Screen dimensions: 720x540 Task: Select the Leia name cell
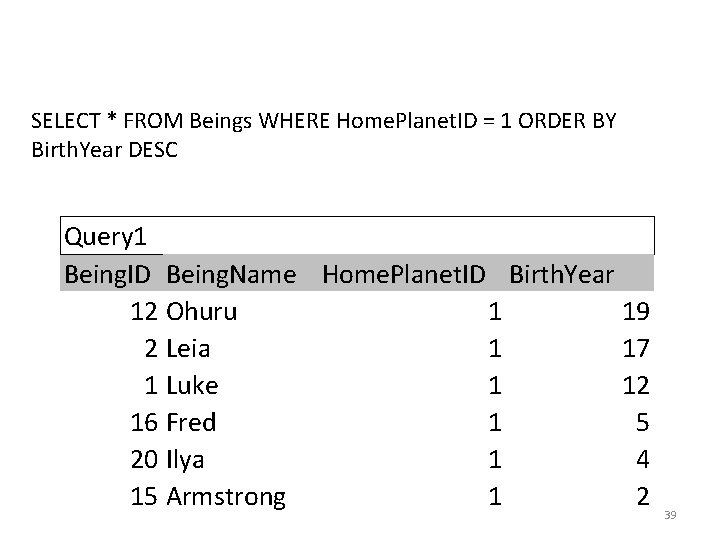[x=188, y=349]
